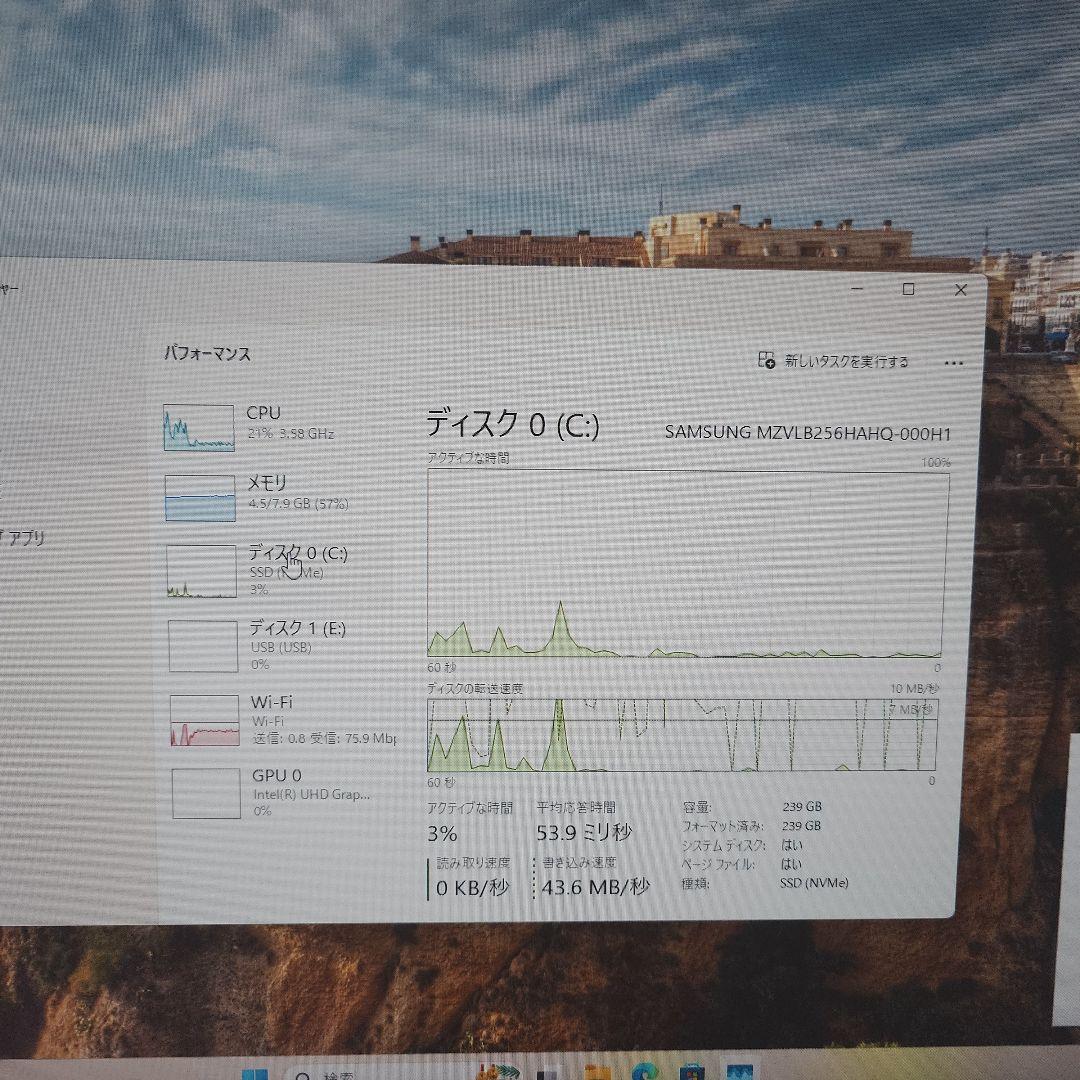Image resolution: width=1080 pixels, height=1080 pixels.
Task: Open File Explorer from the taskbar
Action: (598, 1074)
